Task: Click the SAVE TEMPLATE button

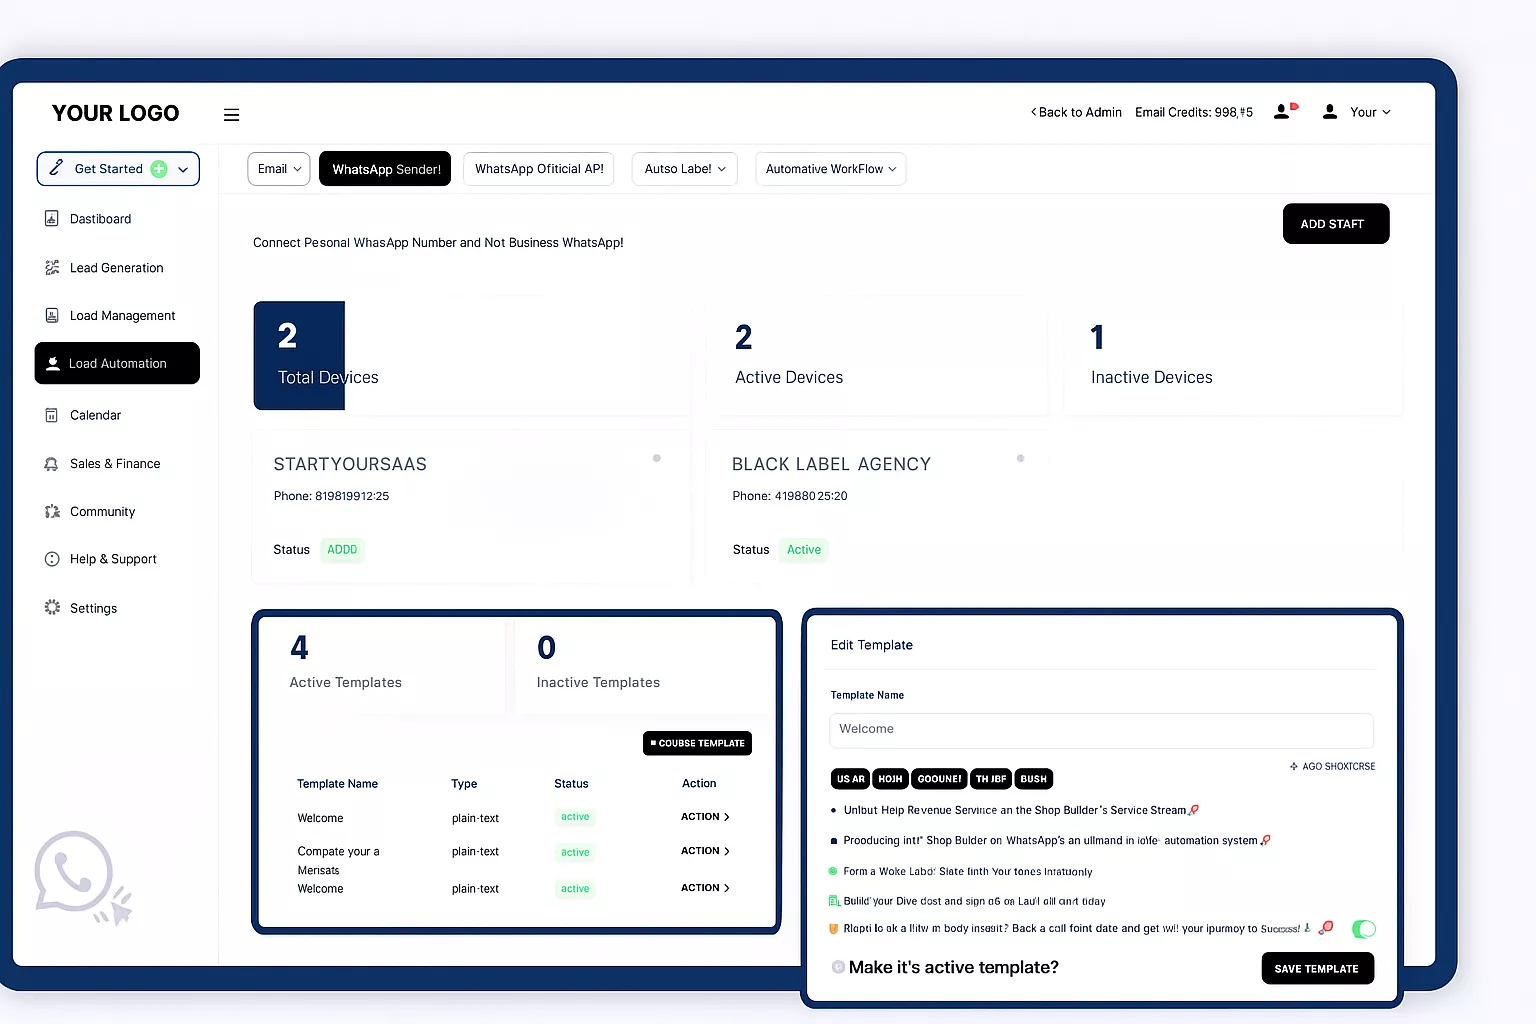Action: (x=1316, y=968)
